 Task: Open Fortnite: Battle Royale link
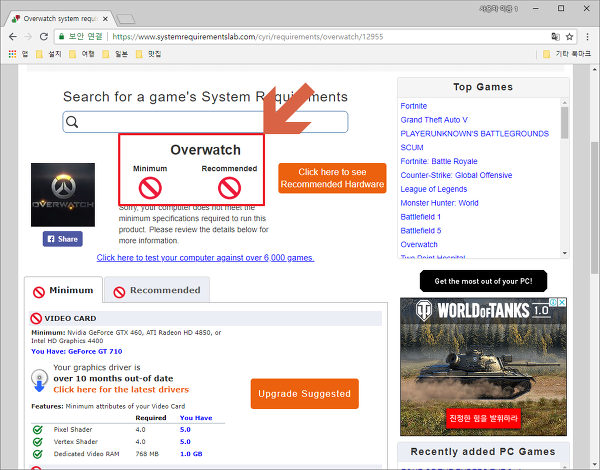click(x=439, y=161)
